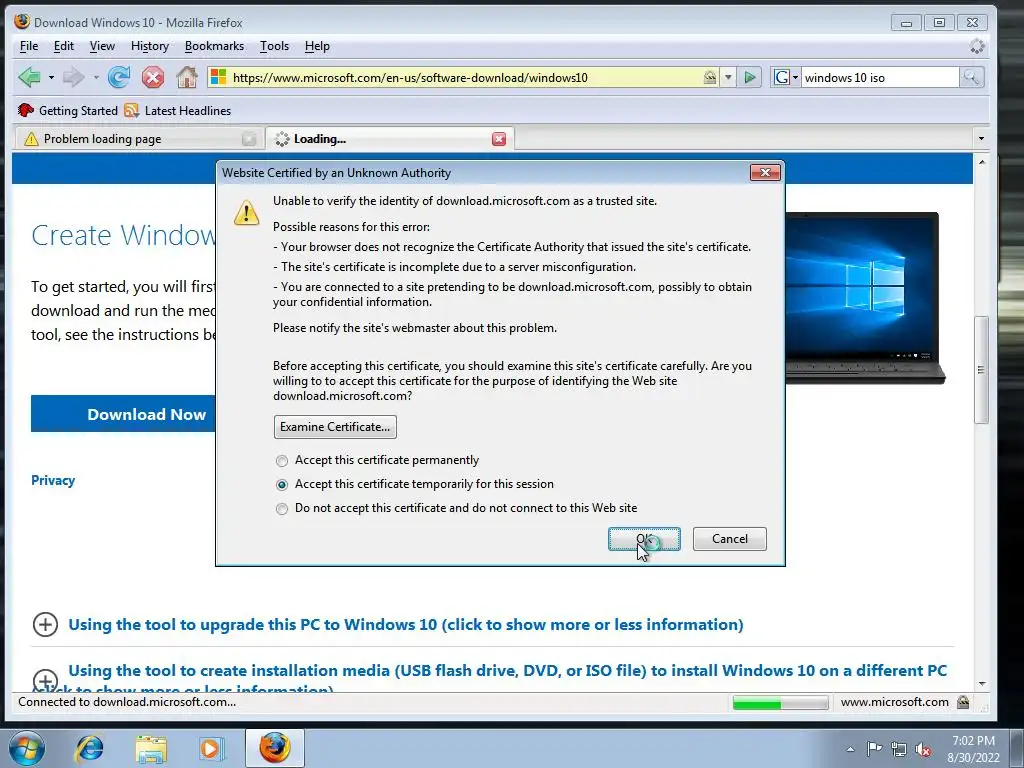1024x768 pixels.
Task: Click the Examine Certificate button
Action: [x=335, y=427]
